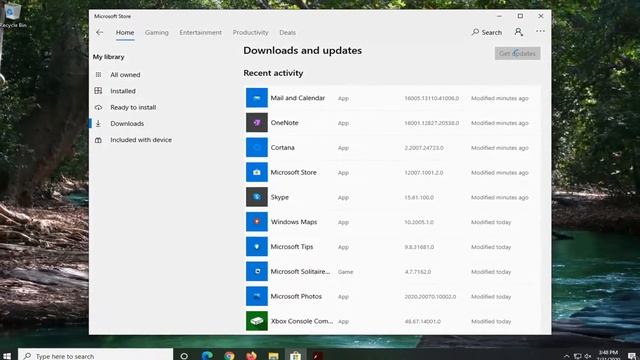Launch Firefox from taskbar
This screenshot has height=360, width=640.
point(251,356)
